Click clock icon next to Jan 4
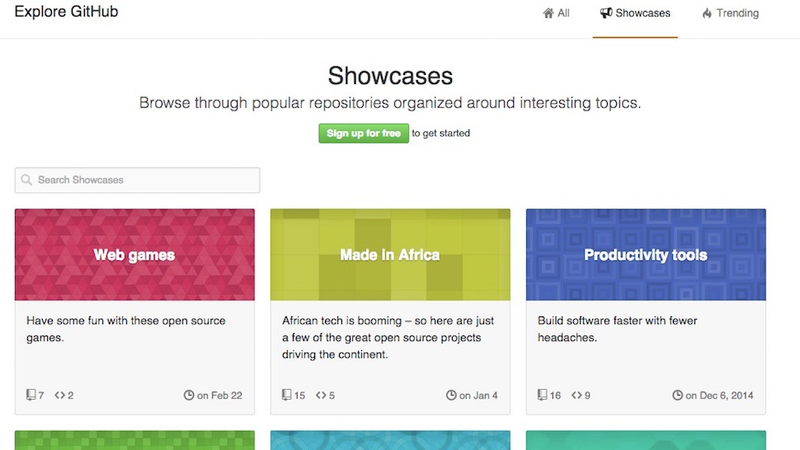Viewport: 800px width, 450px height. tap(451, 395)
